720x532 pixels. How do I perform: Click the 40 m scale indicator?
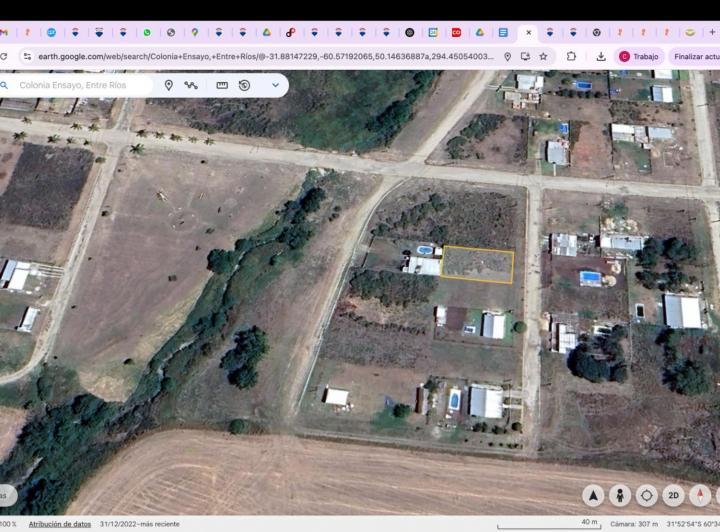click(549, 524)
